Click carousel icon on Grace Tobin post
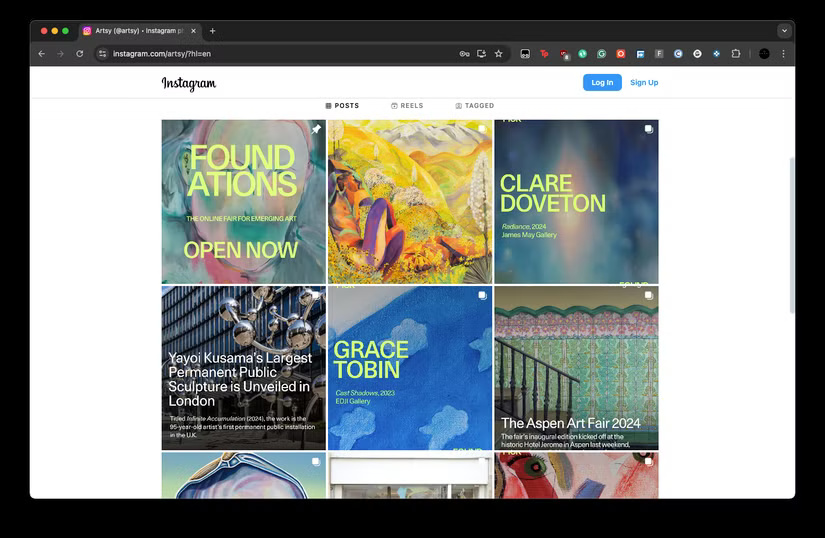The image size is (825, 538). [x=482, y=296]
